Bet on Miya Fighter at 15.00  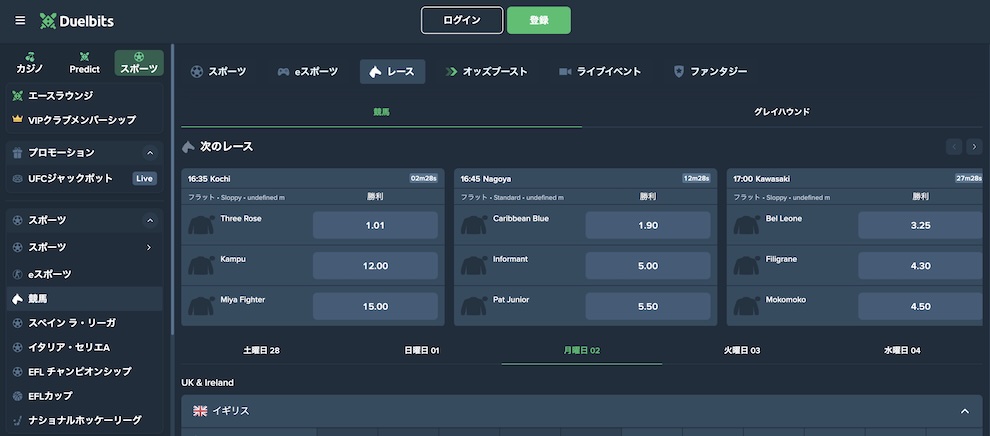coord(375,306)
